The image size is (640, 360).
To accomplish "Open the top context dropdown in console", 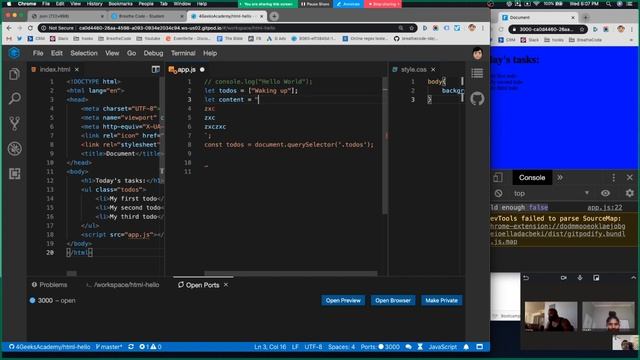I will pos(550,193).
